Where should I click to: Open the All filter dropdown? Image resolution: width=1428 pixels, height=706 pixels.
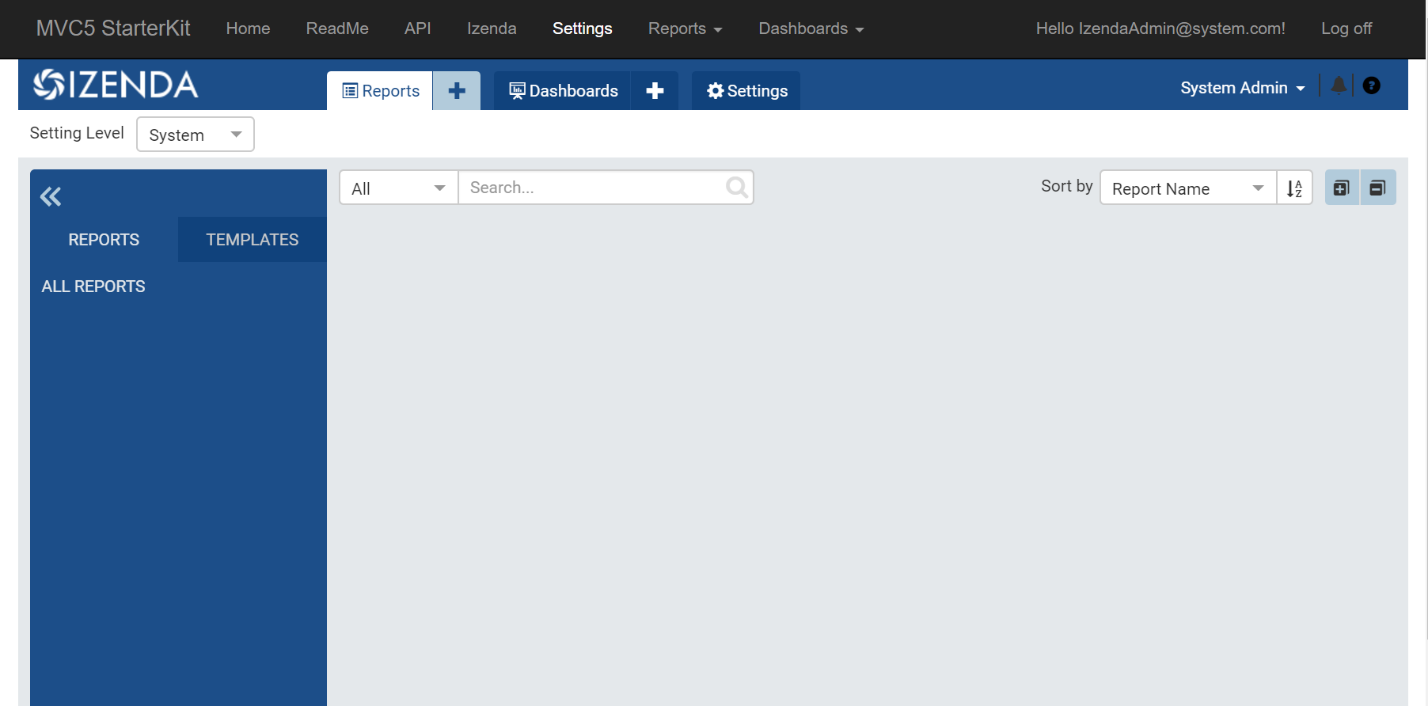pyautogui.click(x=398, y=188)
